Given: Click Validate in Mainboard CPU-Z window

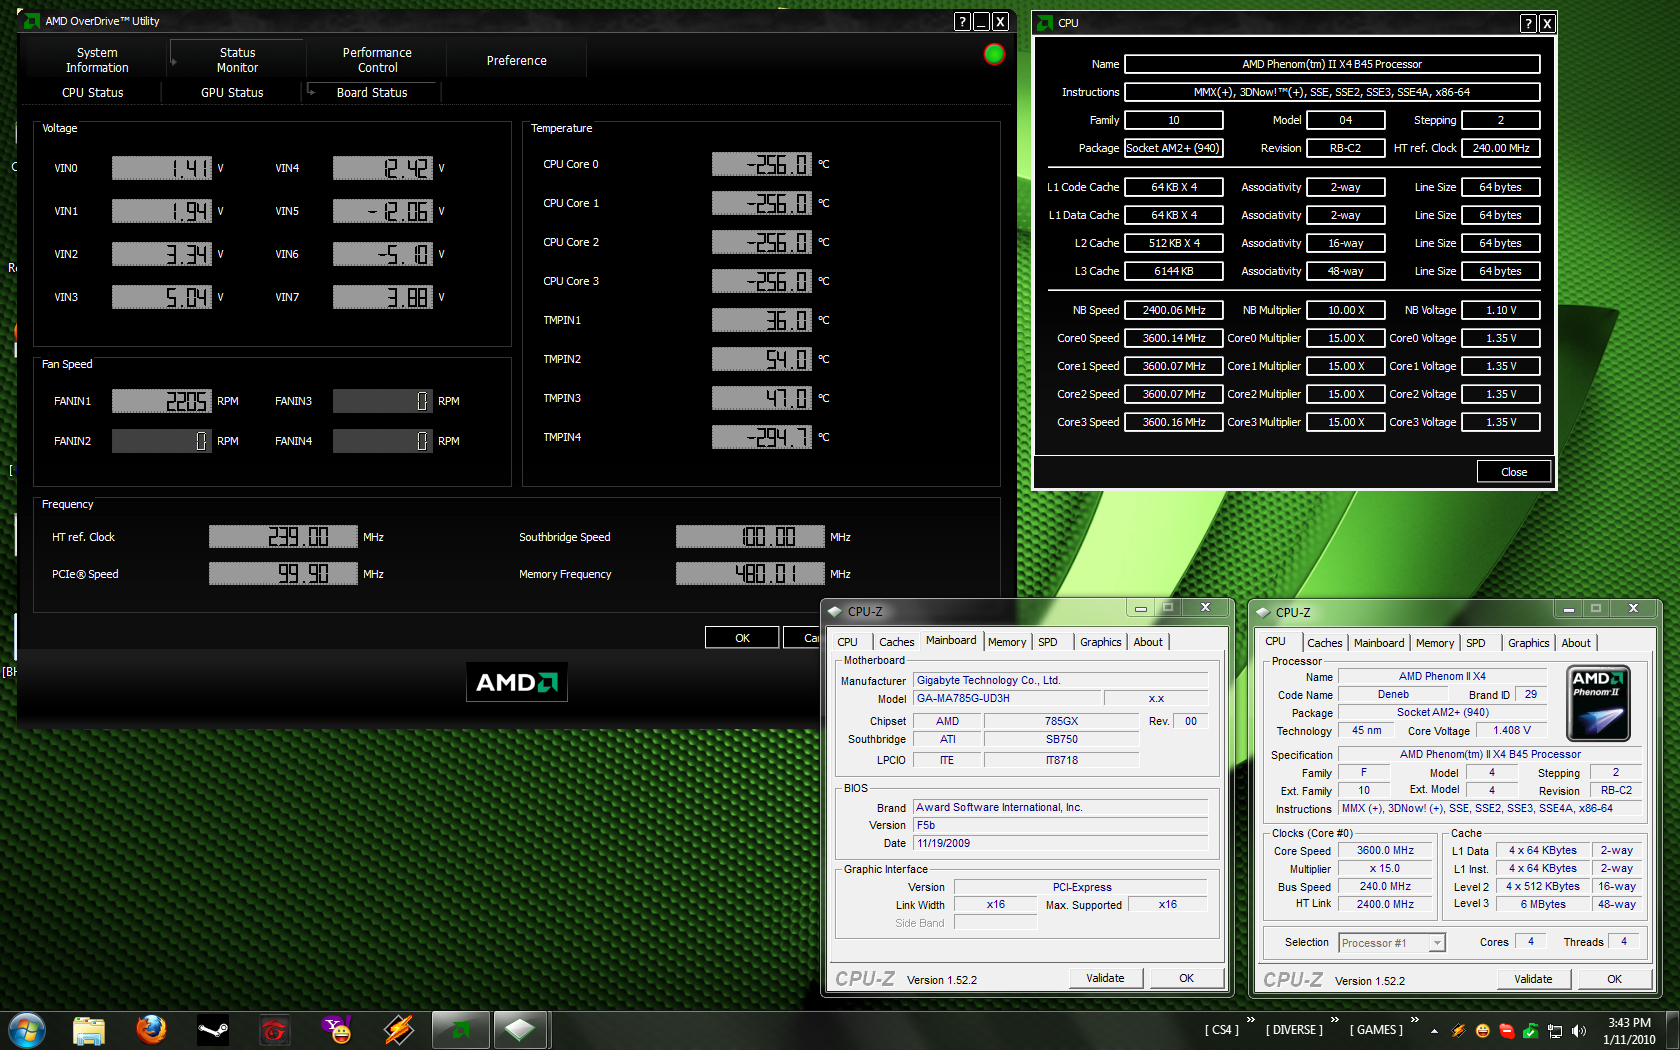Looking at the screenshot, I should [1105, 978].
